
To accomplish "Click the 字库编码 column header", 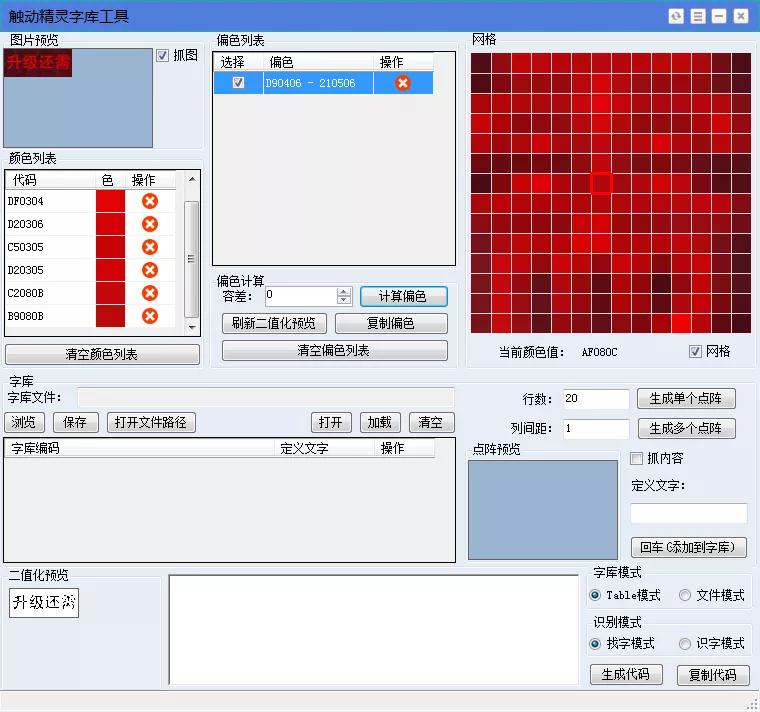I will point(140,448).
